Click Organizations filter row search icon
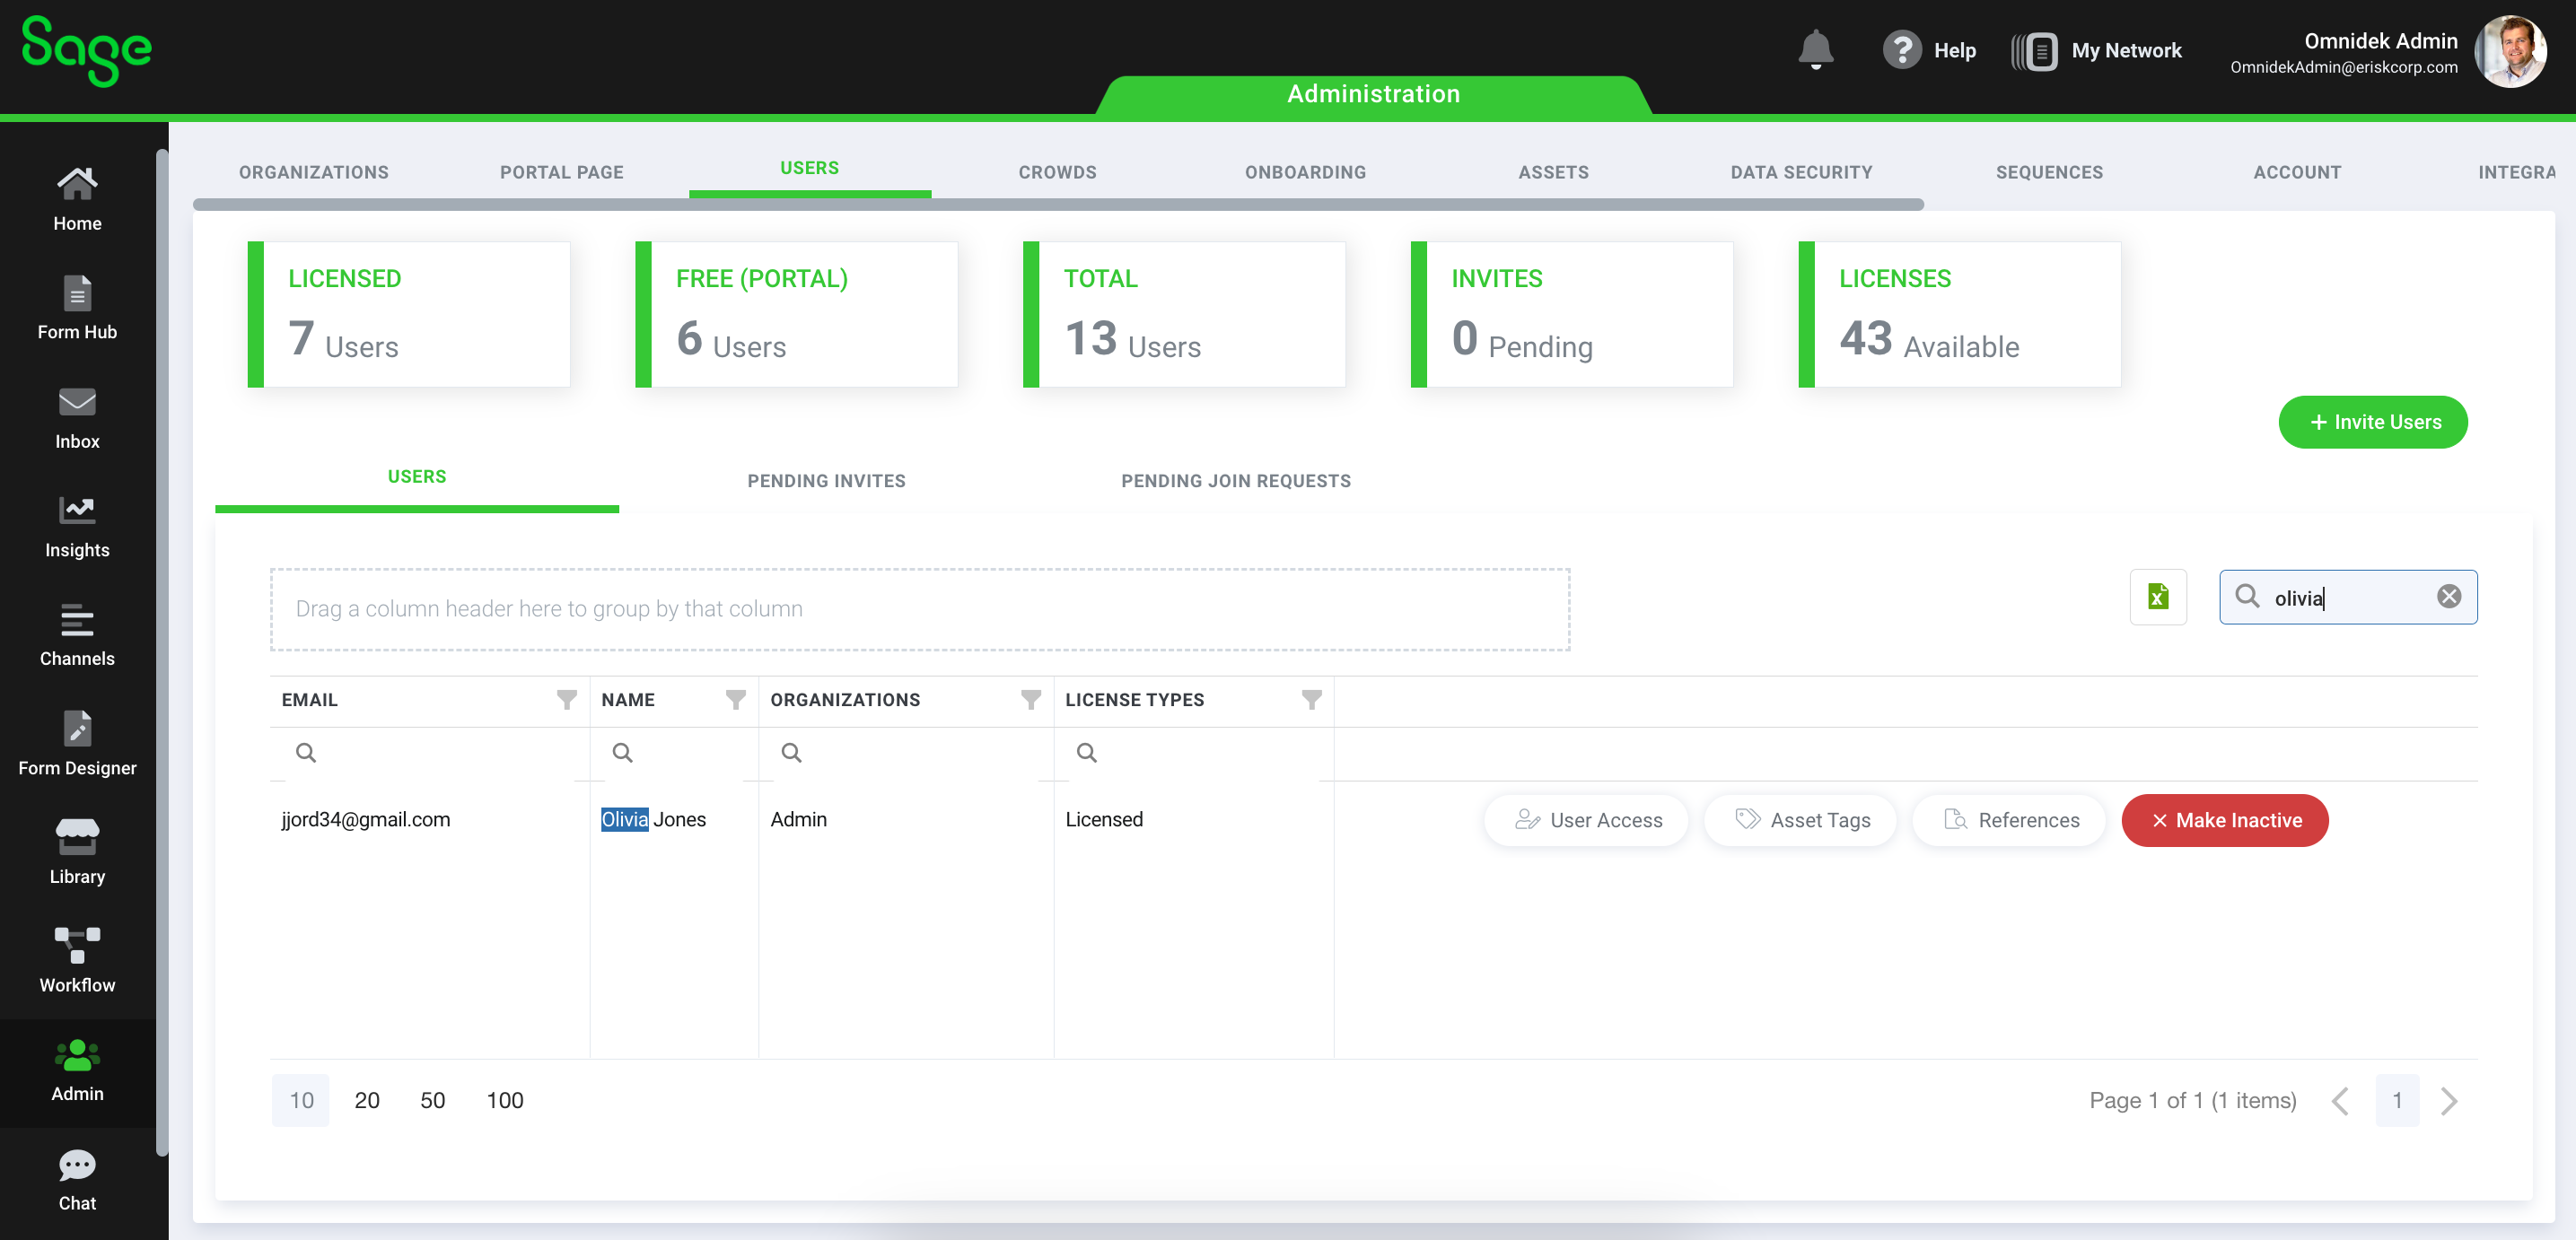This screenshot has width=2576, height=1240. point(791,752)
